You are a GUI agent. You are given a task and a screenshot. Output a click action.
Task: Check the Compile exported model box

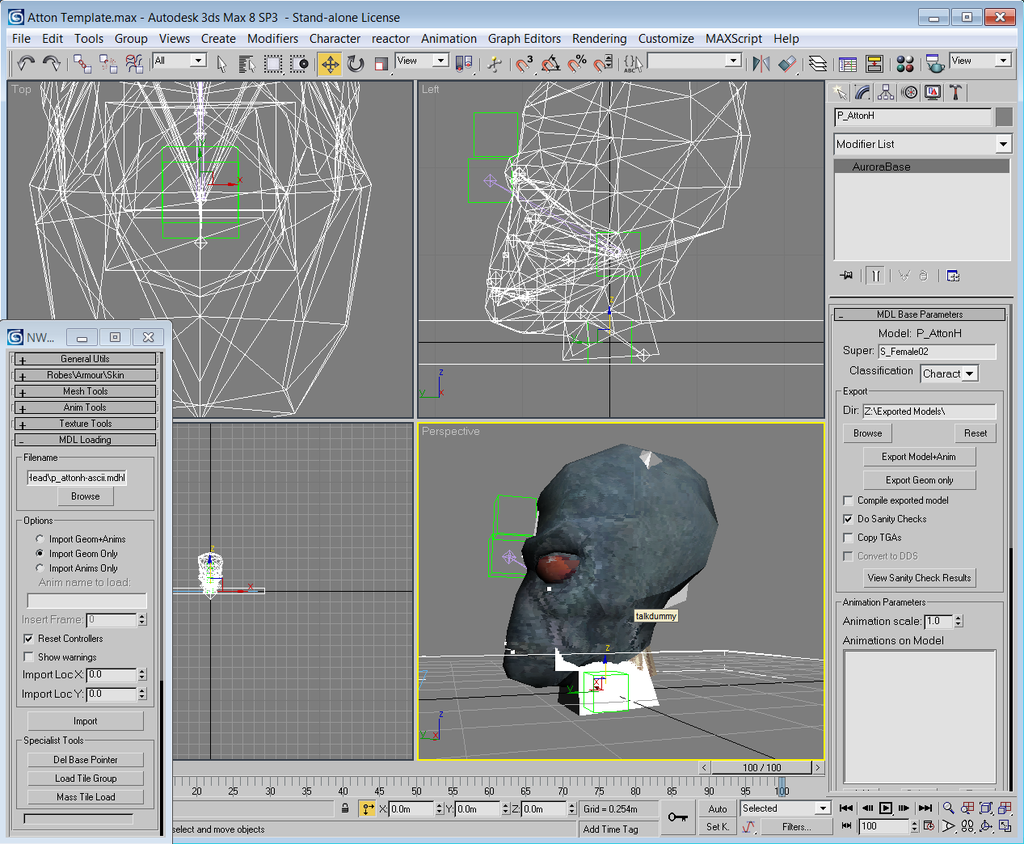(x=848, y=500)
